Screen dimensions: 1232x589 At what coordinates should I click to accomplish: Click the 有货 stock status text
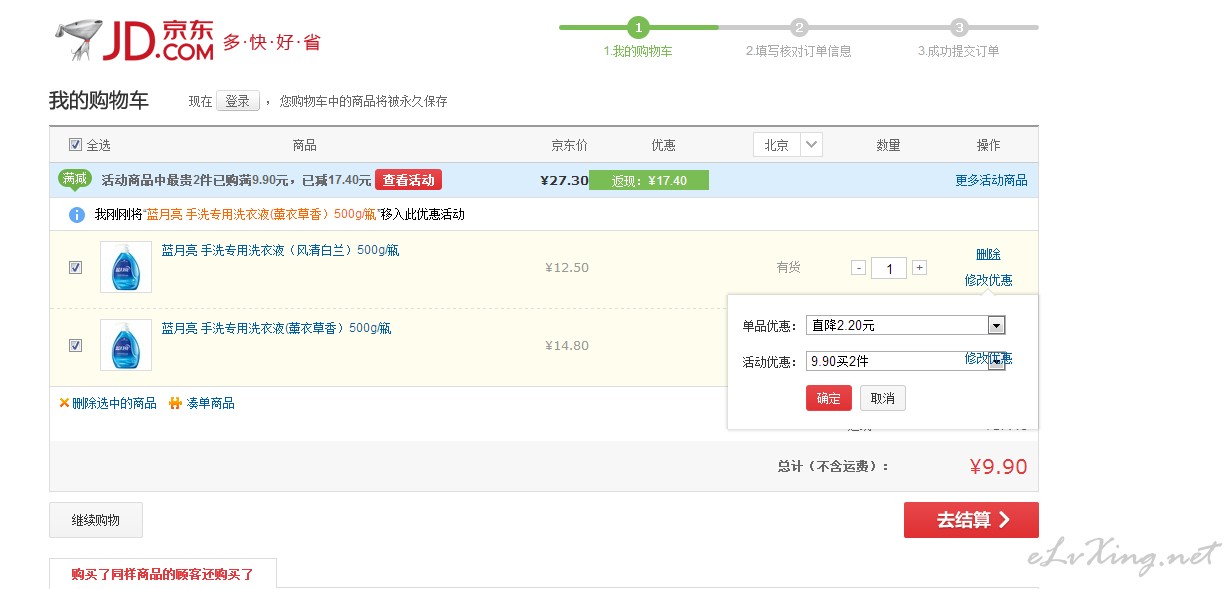click(788, 267)
